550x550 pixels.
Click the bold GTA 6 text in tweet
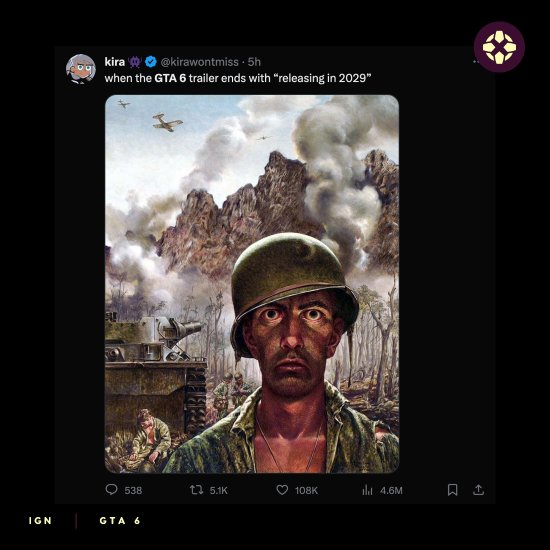click(170, 78)
